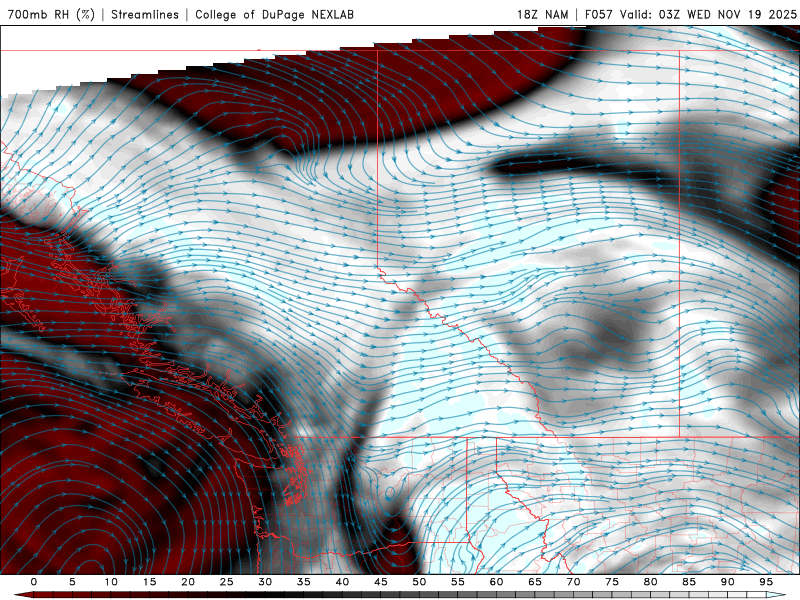The width and height of the screenshot is (800, 600).
Task: Click the "F057" forecast hour text
Action: pyautogui.click(x=599, y=14)
